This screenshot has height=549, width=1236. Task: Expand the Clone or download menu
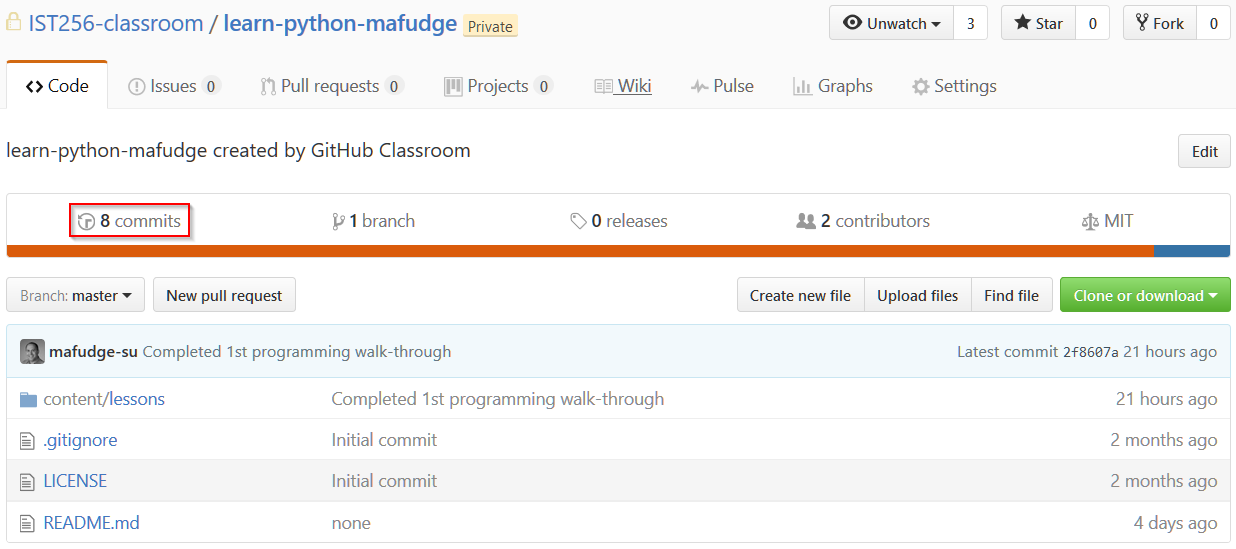[x=1145, y=296]
